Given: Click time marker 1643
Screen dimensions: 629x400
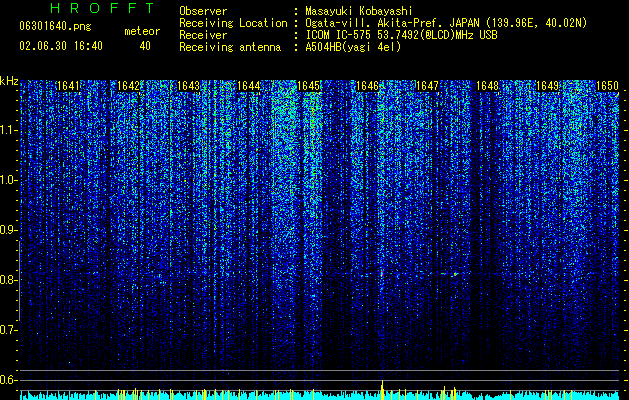Looking at the screenshot, I should (188, 86).
